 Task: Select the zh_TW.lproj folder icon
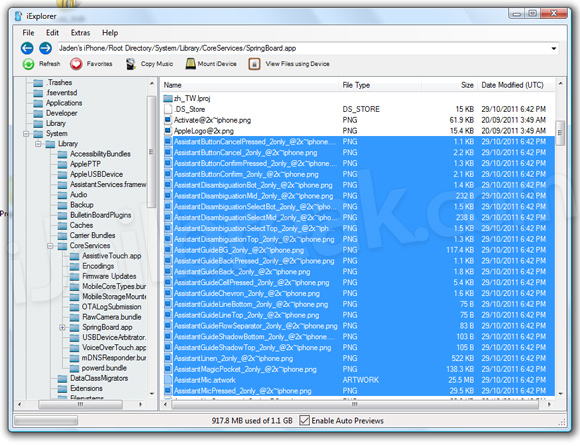168,98
